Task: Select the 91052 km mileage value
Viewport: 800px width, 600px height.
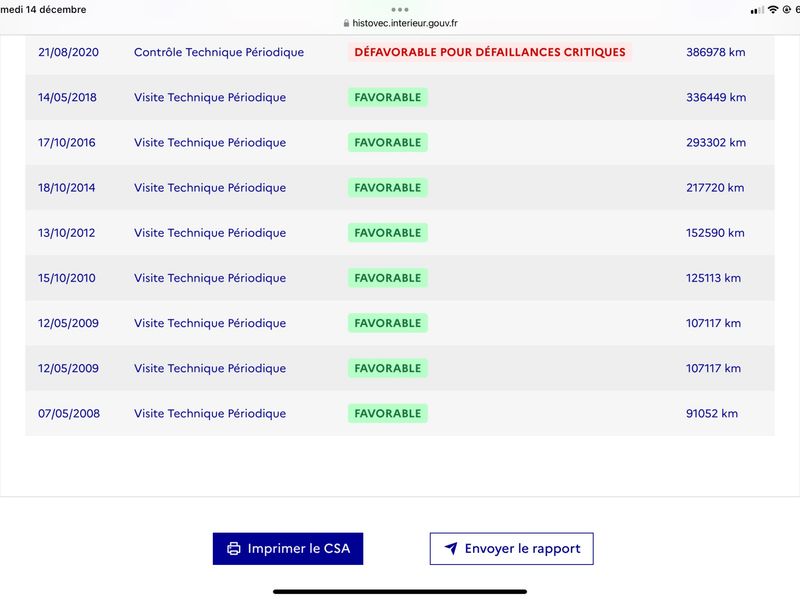Action: (x=712, y=413)
